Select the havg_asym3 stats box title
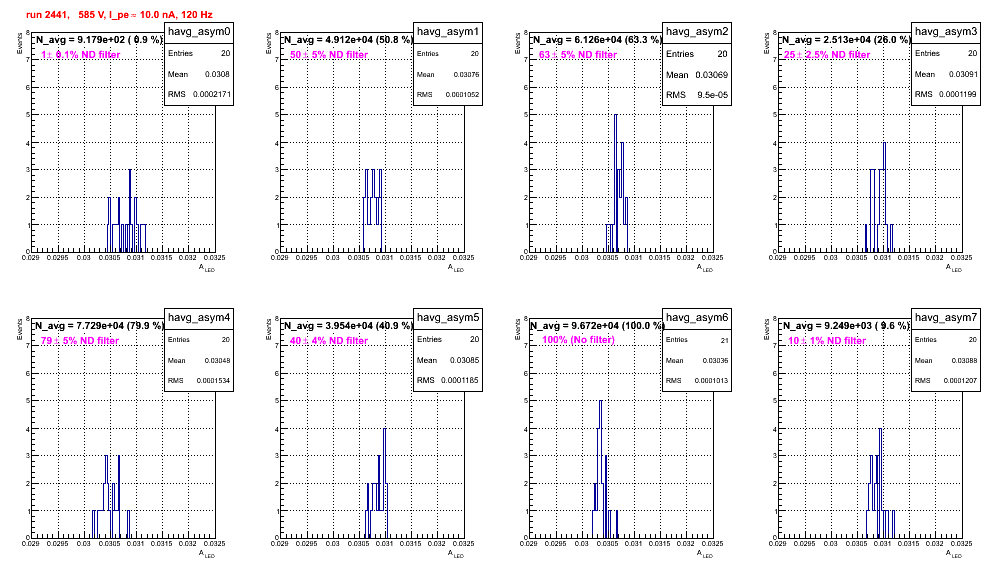Image resolution: width=996 pixels, height=572 pixels. (x=946, y=32)
